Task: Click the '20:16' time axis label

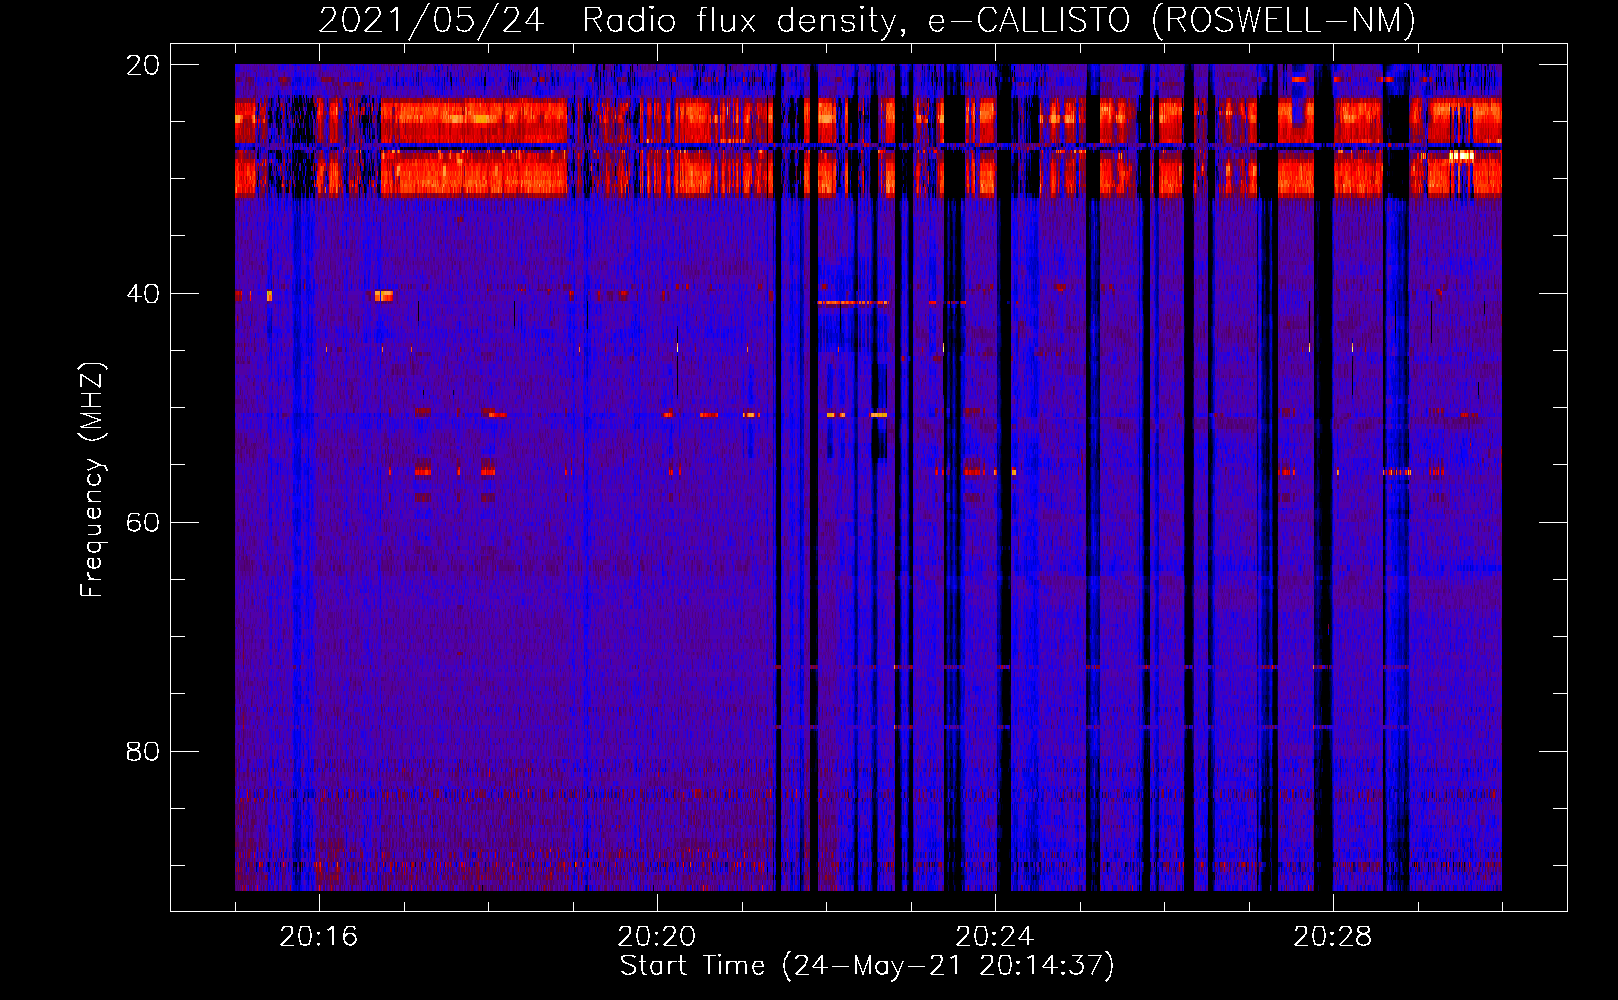Action: coord(318,937)
